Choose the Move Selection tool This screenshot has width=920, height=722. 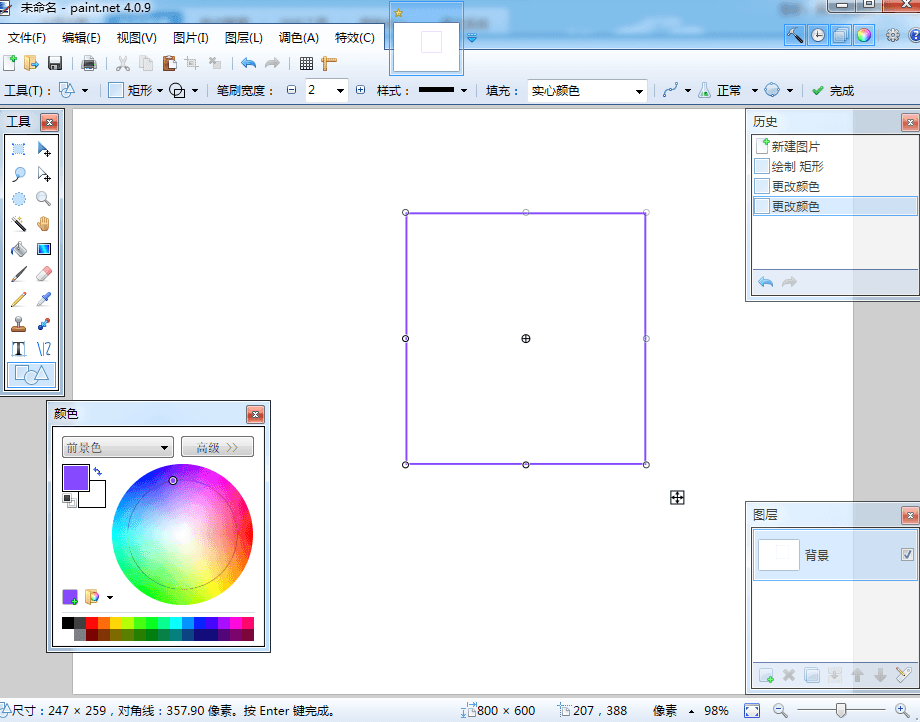(44, 174)
